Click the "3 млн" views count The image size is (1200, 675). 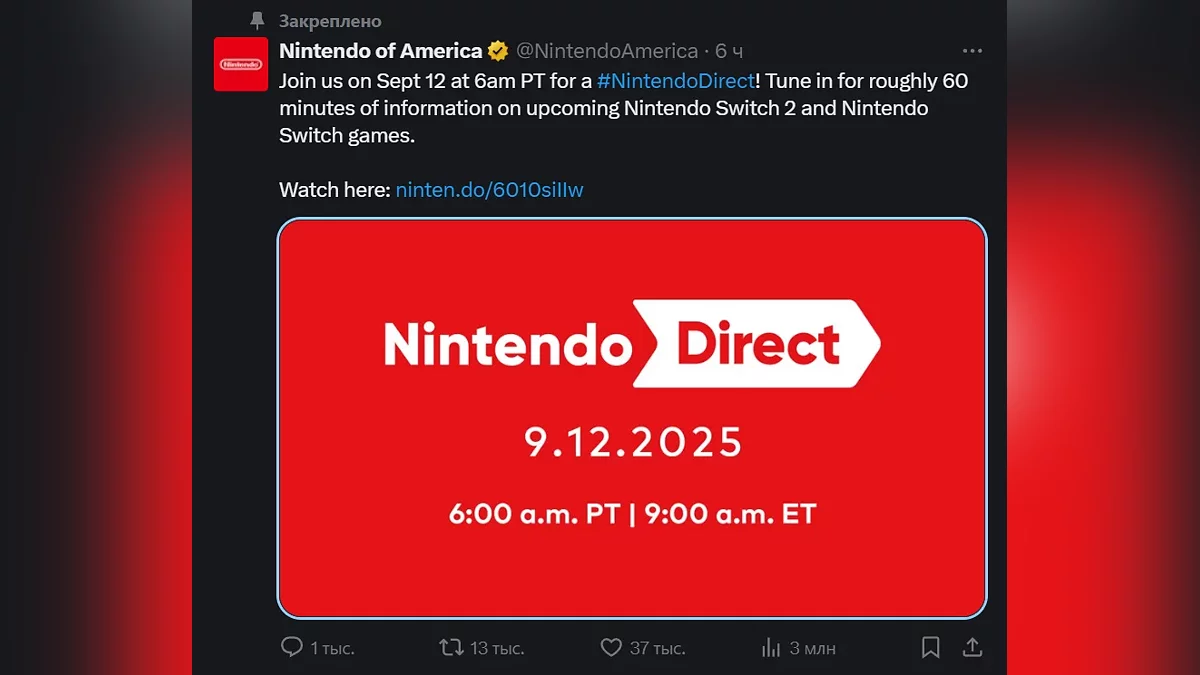812,648
